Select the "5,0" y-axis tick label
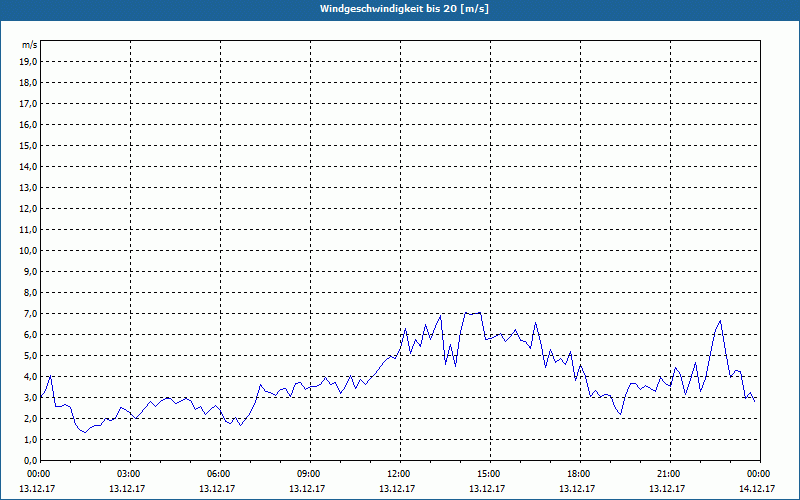Screen dimensions: 800x500 tap(30, 356)
